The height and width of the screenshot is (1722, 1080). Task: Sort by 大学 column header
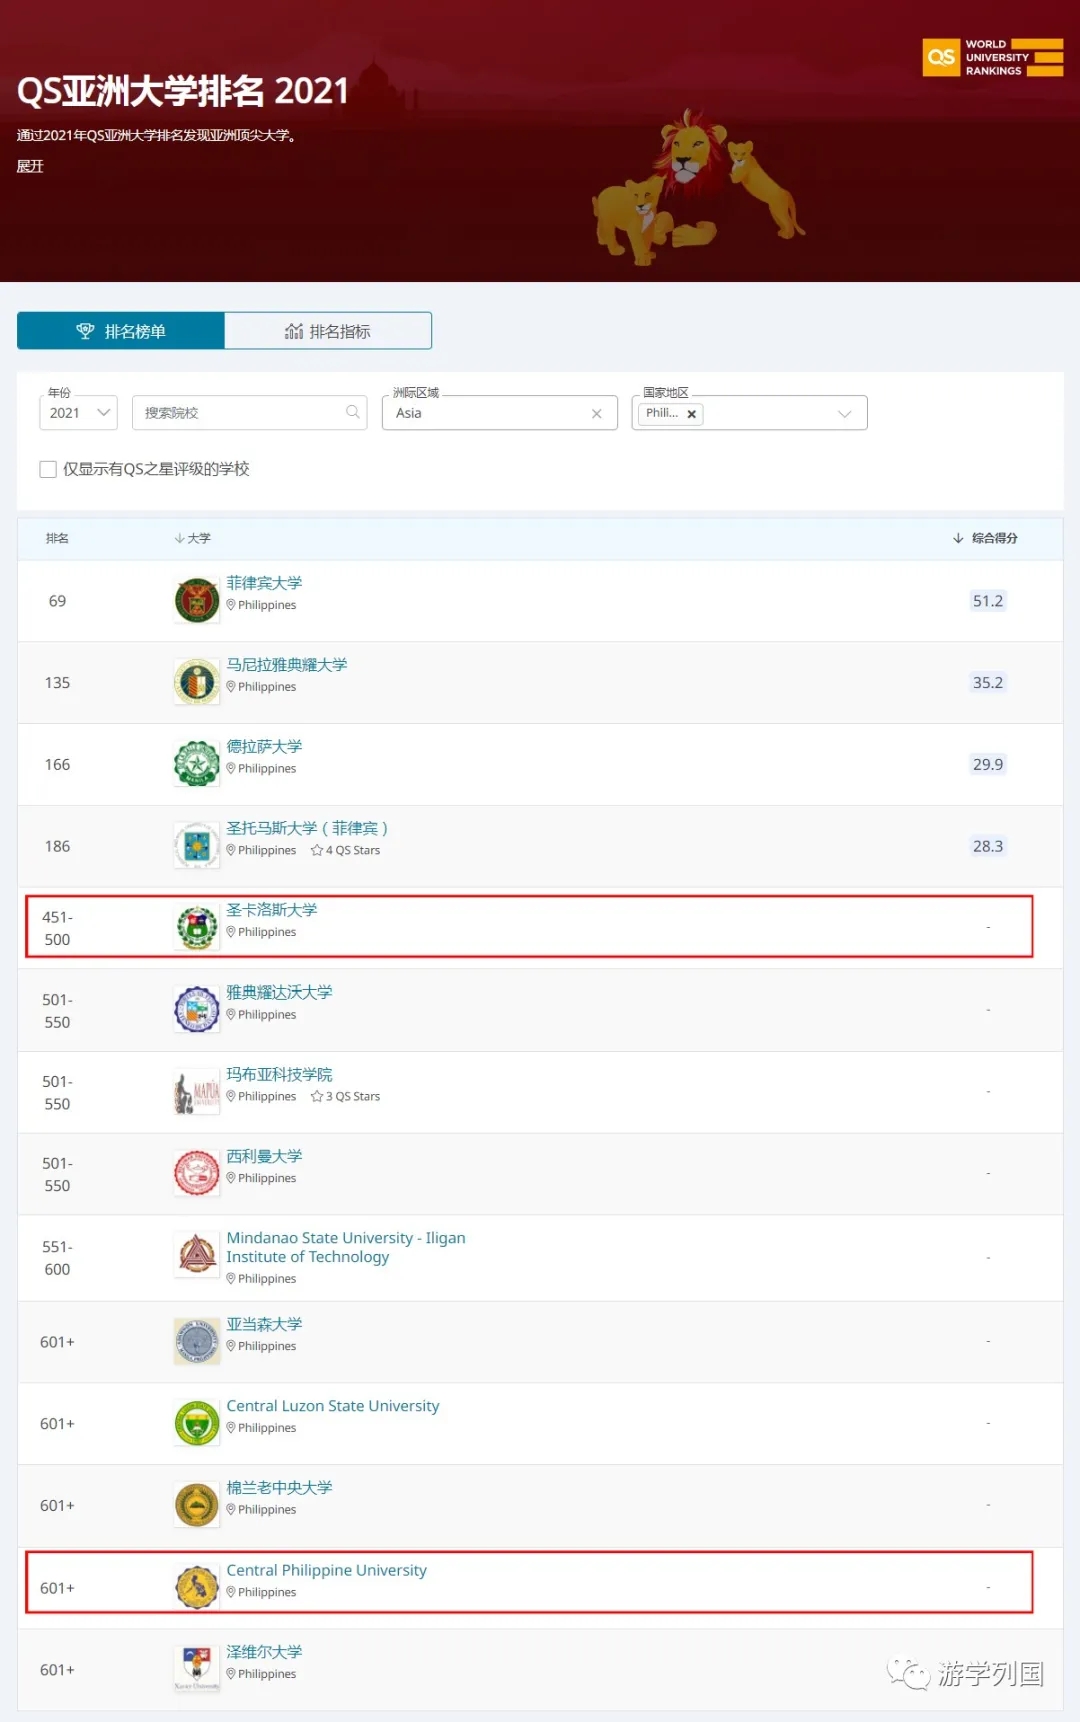coord(192,538)
